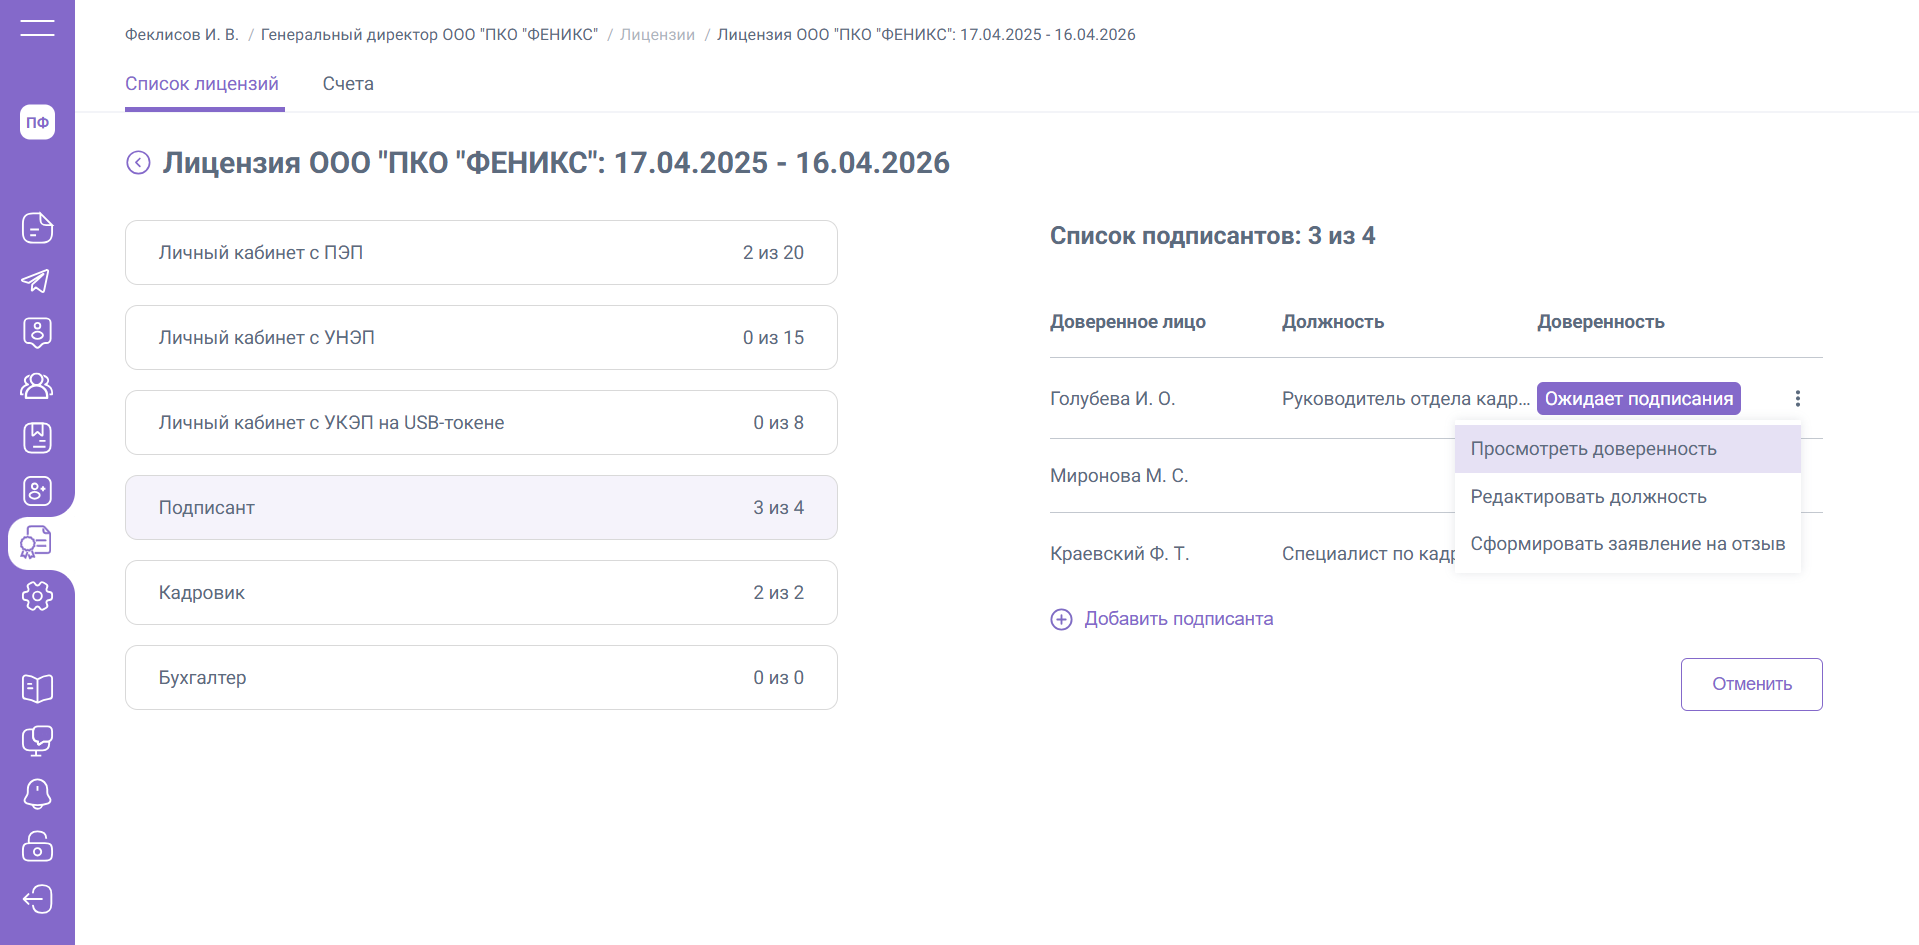Choose 'Редактировать должность' from context menu

coord(1588,497)
